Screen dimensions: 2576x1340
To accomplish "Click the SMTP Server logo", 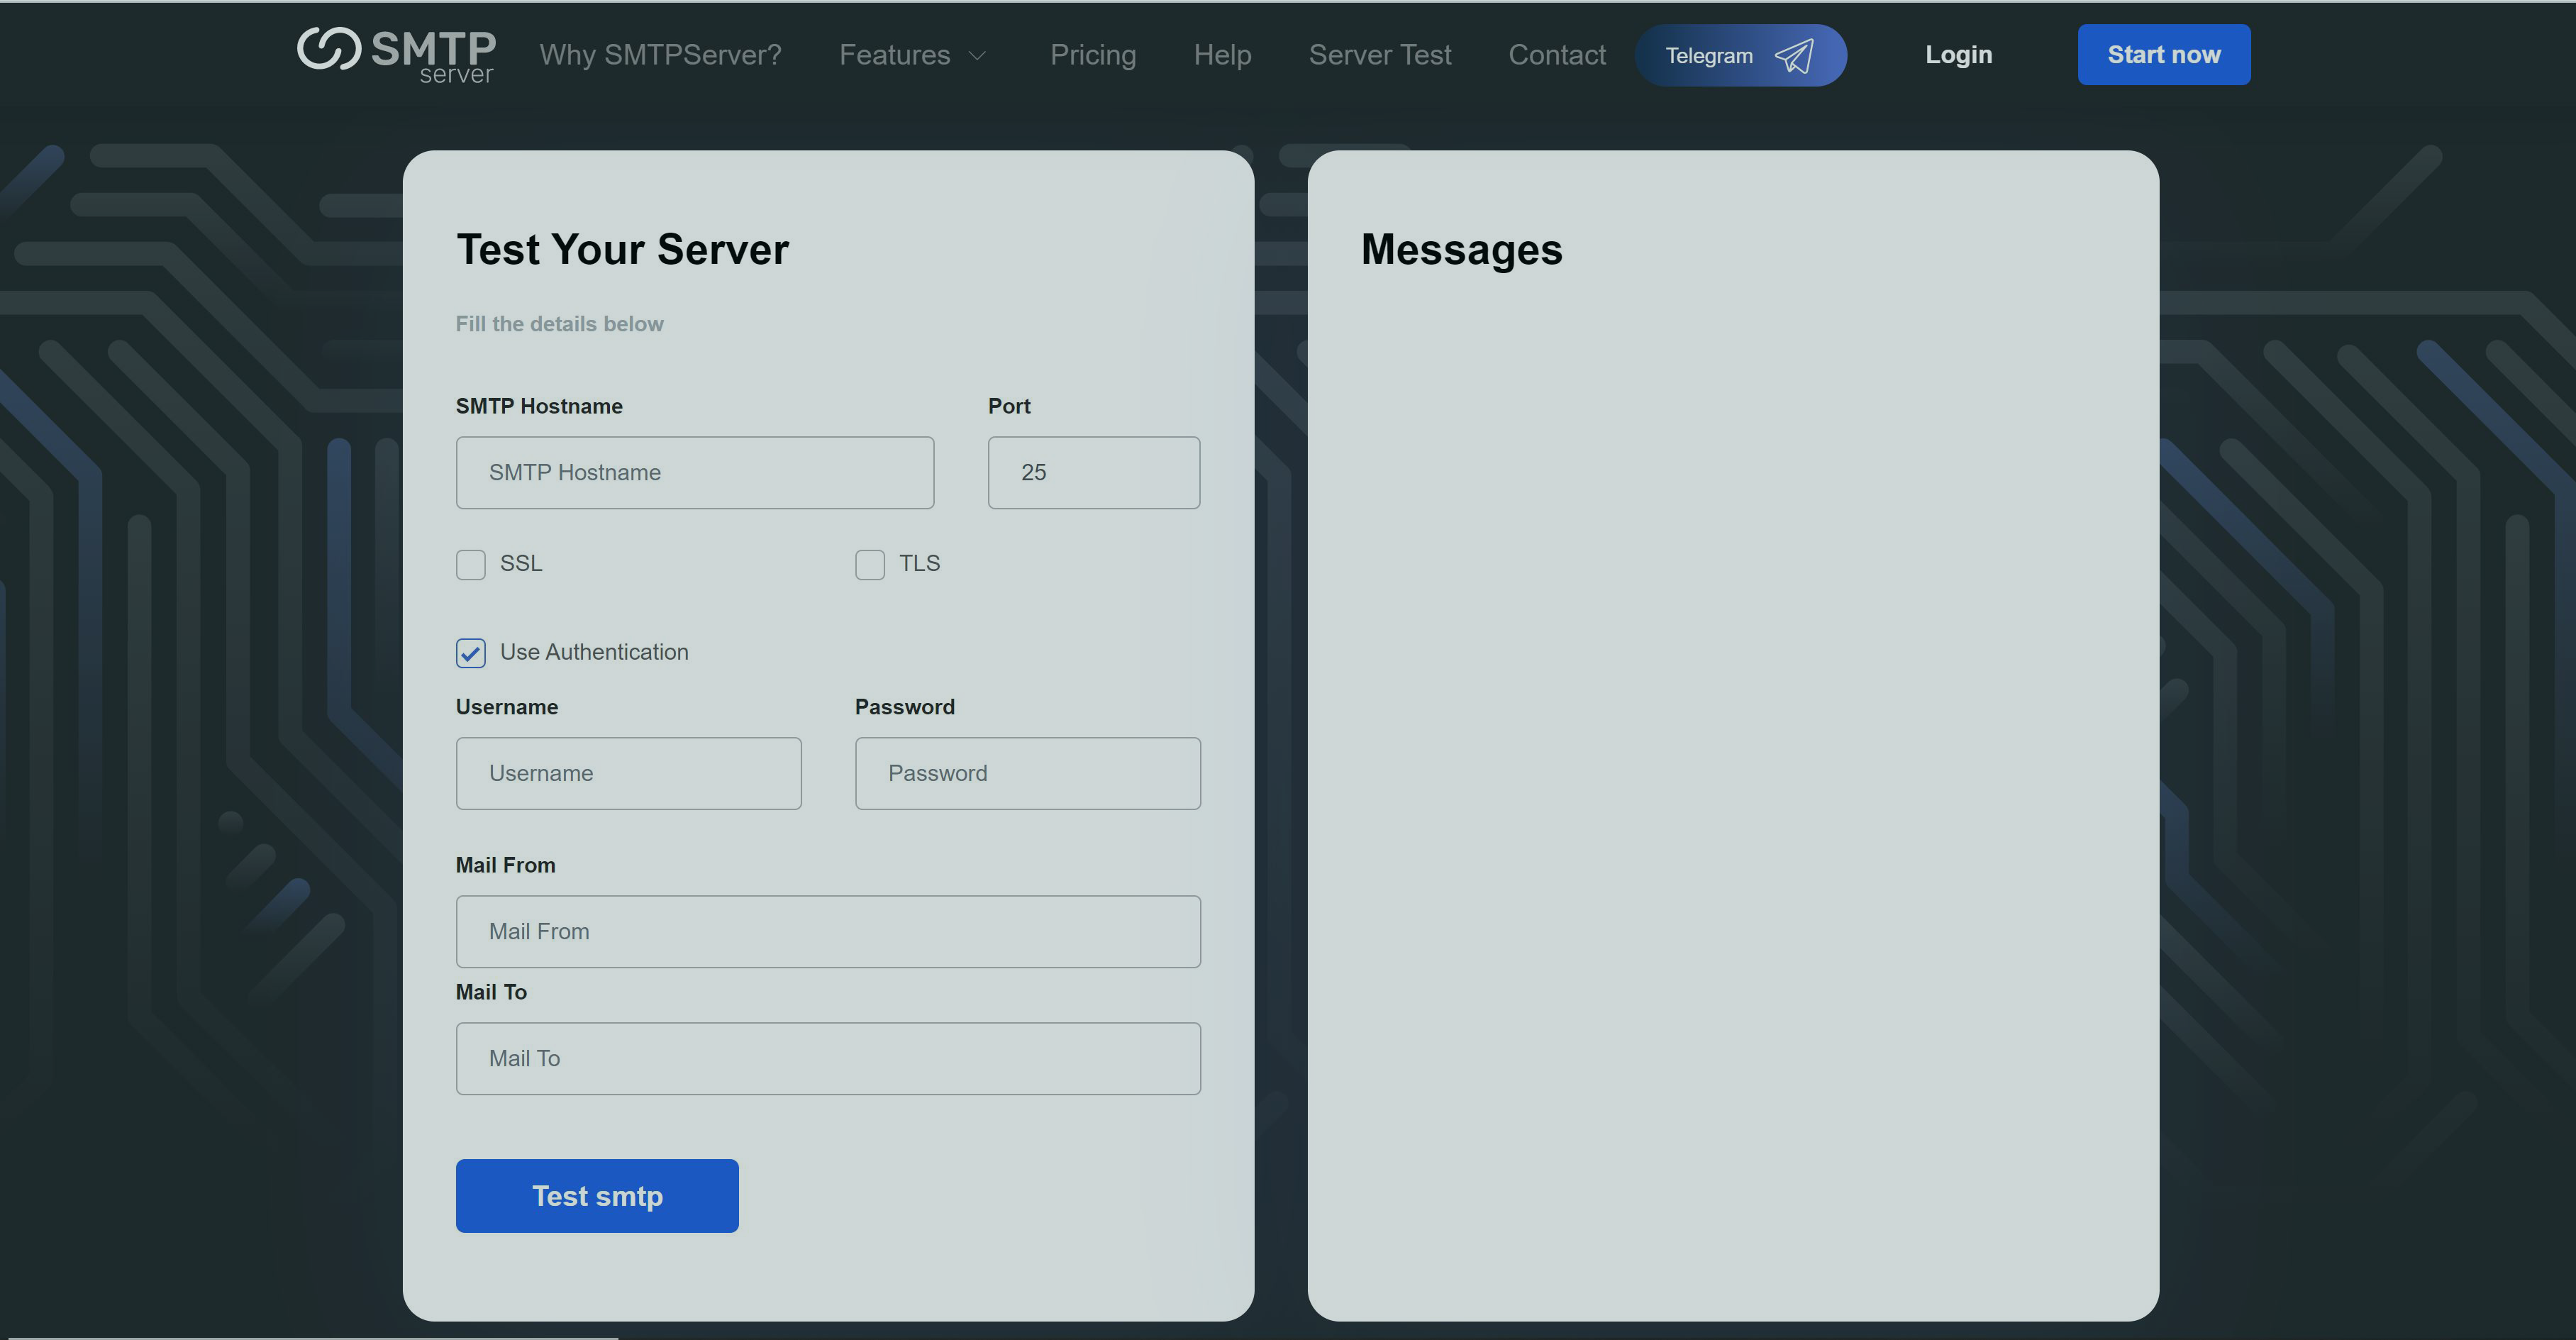I will 396,54.
